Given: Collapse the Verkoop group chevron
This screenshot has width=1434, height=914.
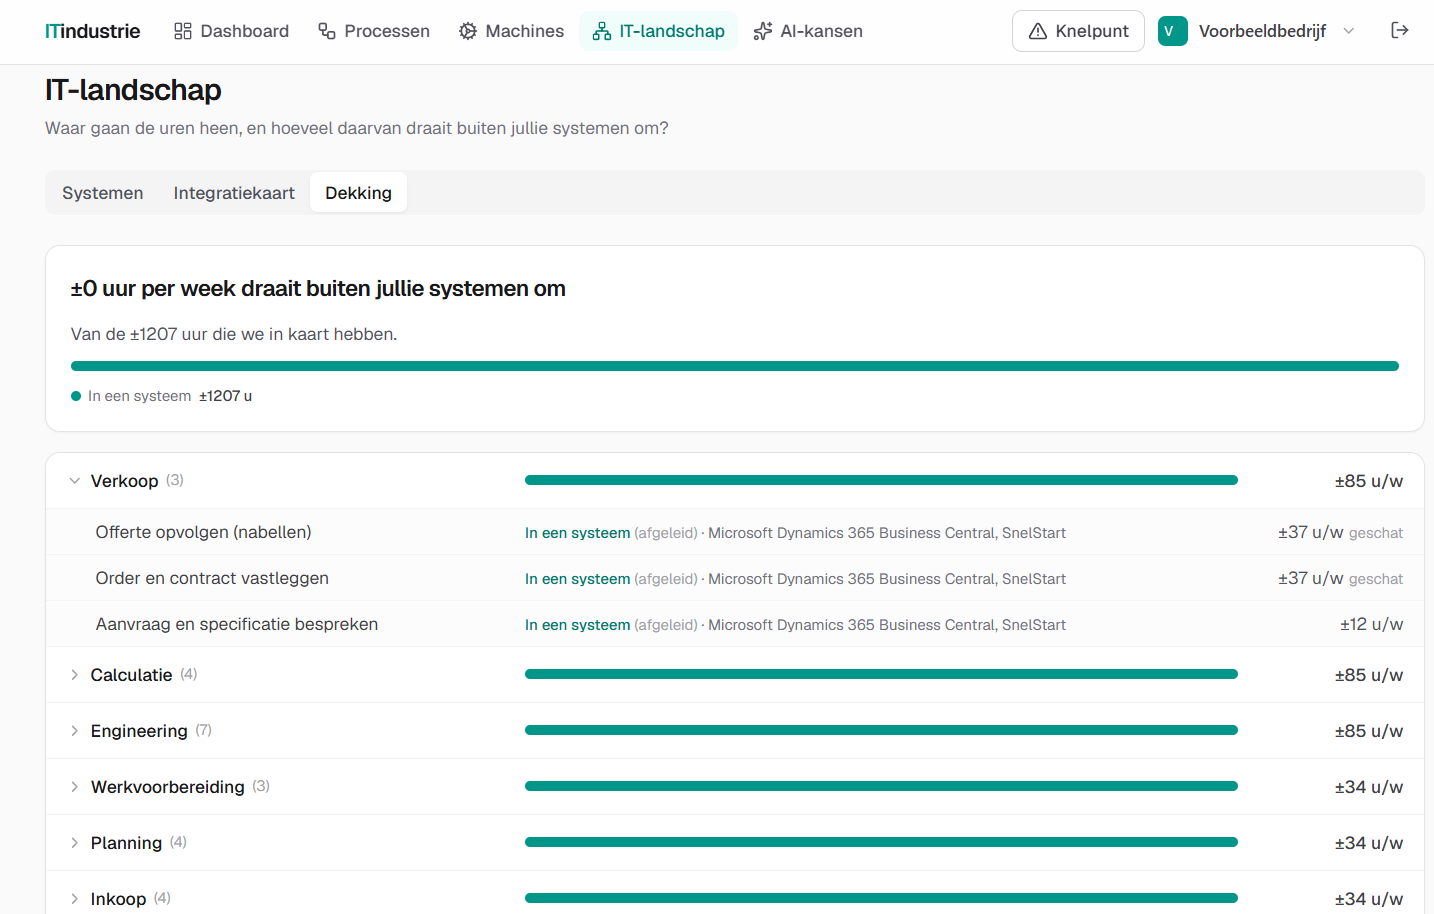Looking at the screenshot, I should [74, 481].
